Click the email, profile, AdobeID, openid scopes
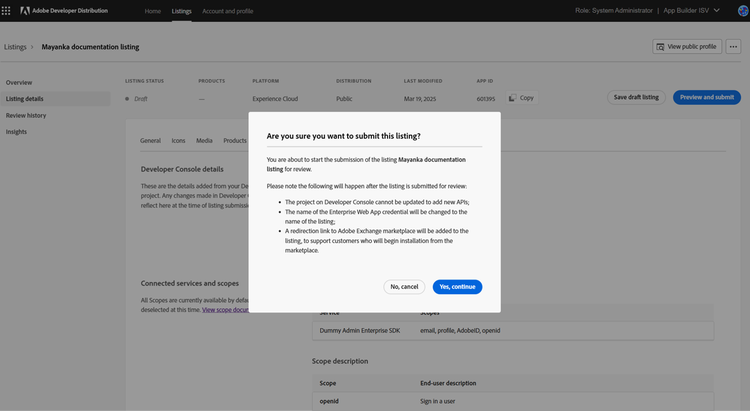Screen dimensions: 750x413 click(460, 331)
